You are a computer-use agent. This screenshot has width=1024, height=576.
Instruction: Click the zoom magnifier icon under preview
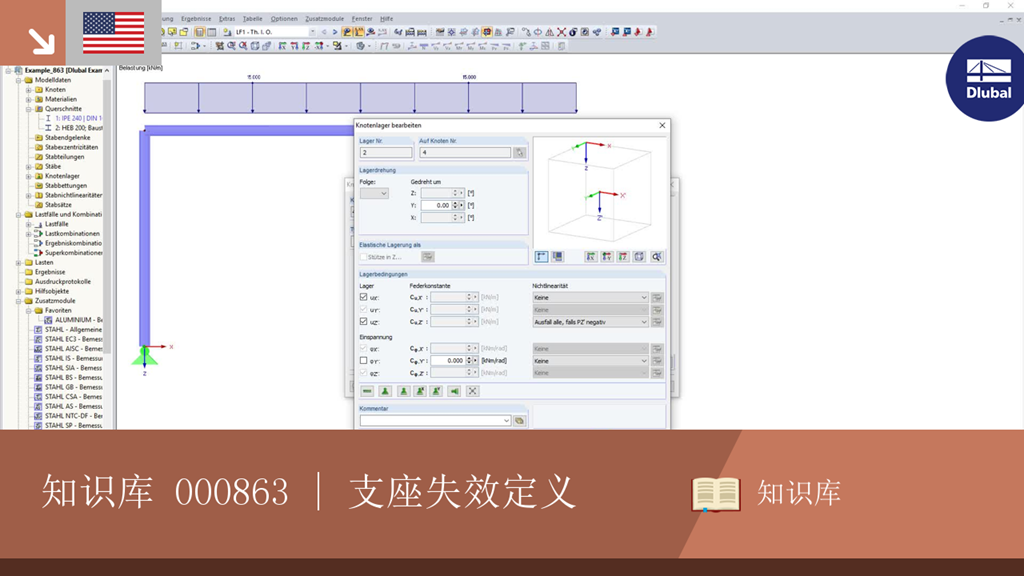(656, 257)
